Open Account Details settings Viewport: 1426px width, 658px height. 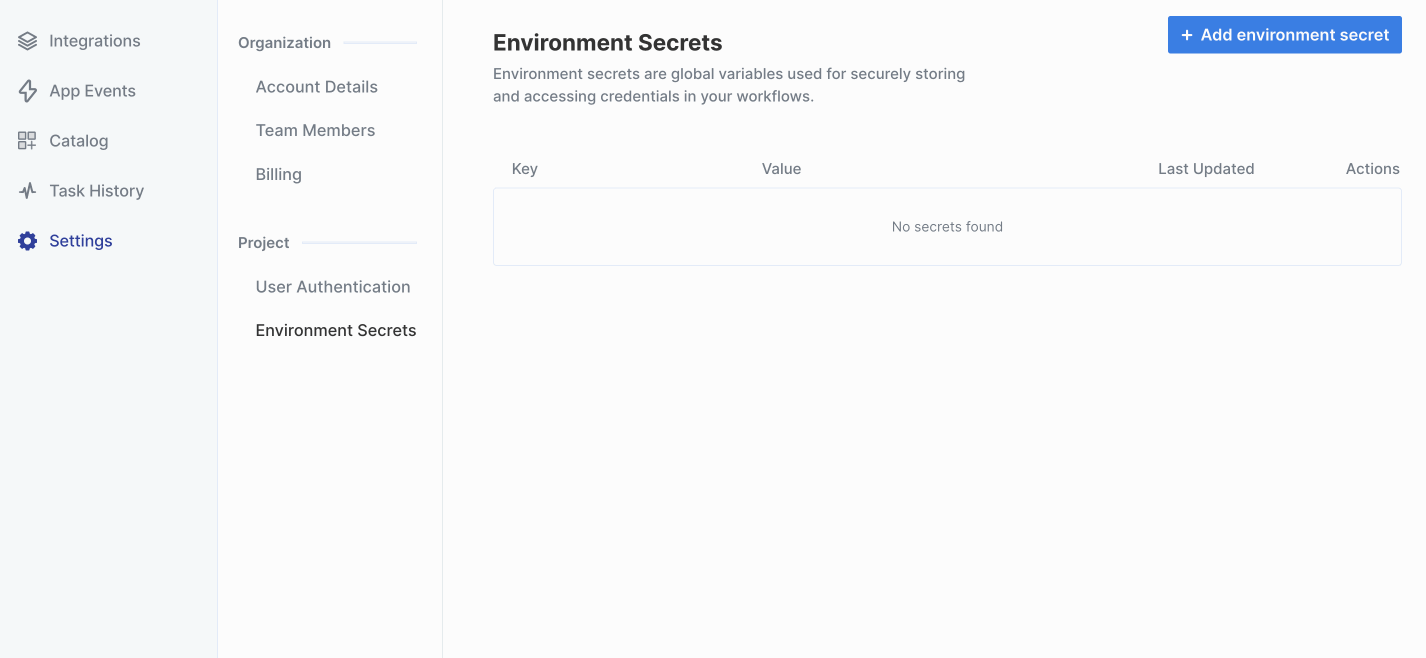pos(316,87)
